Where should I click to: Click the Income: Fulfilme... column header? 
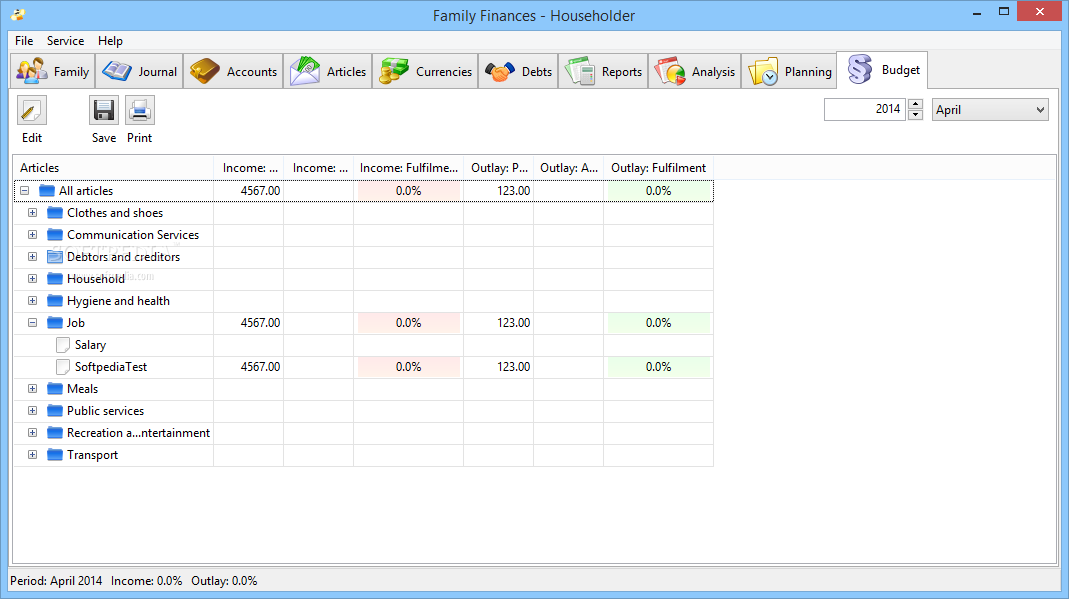(x=408, y=168)
